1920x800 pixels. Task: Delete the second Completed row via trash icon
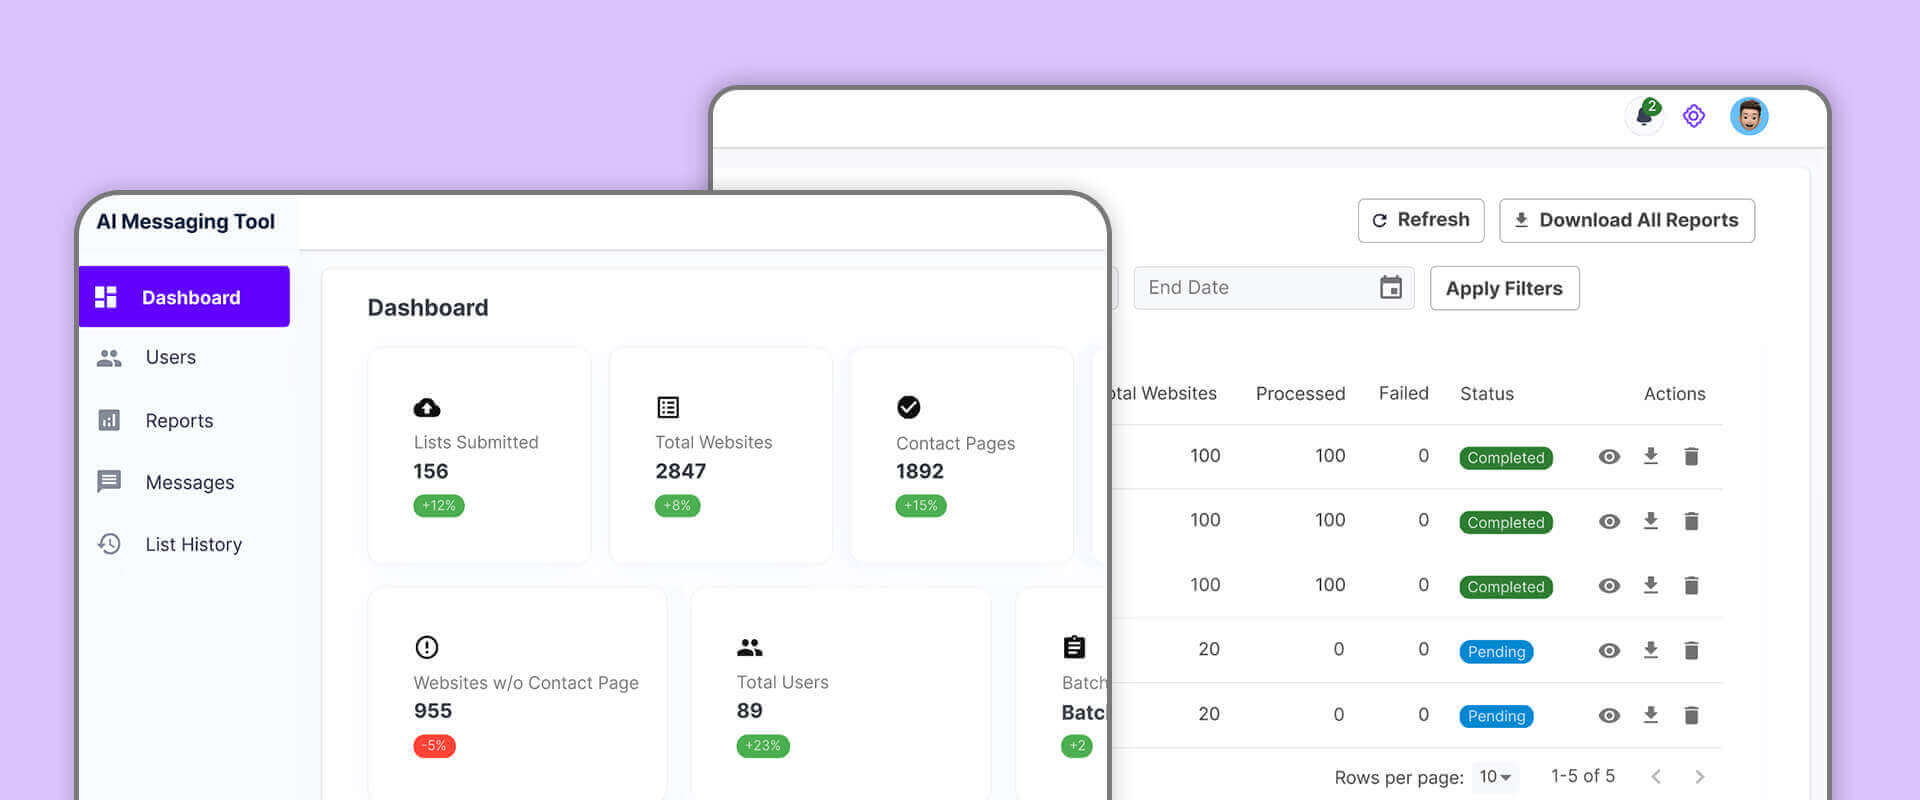[1691, 521]
